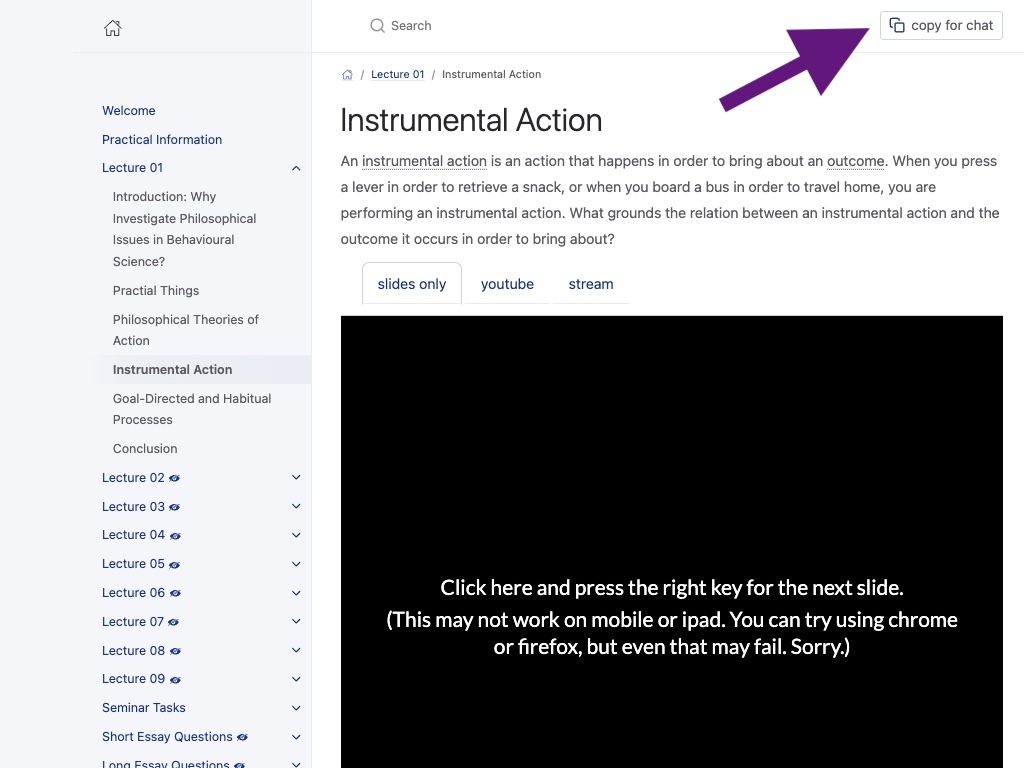Viewport: 1024px width, 768px height.
Task: Expand the Lecture 07 chevron
Action: click(296, 622)
